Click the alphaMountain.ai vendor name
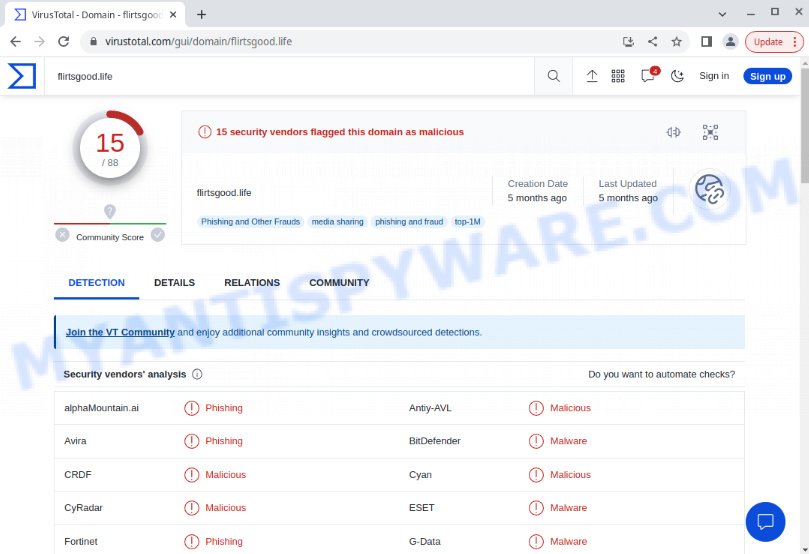 [x=101, y=408]
